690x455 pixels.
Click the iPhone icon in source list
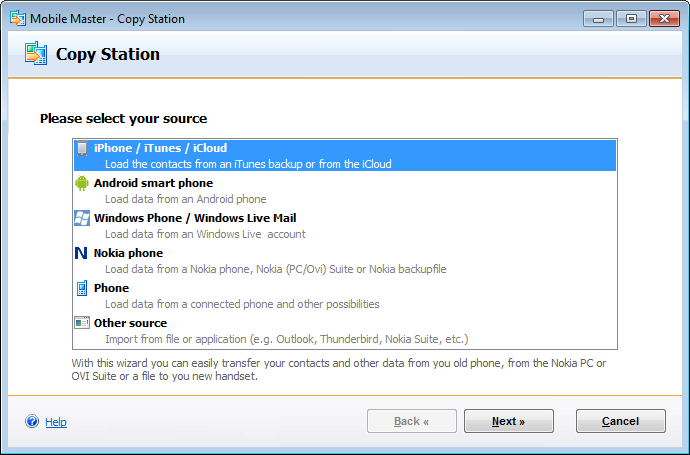[x=82, y=149]
